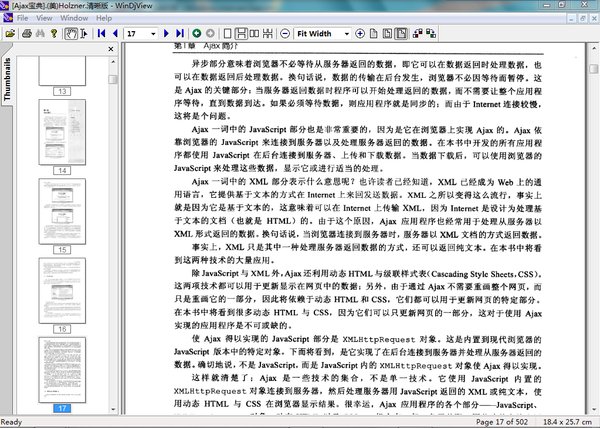Click the thumbnail panel scroll down arrow

coord(113,409)
